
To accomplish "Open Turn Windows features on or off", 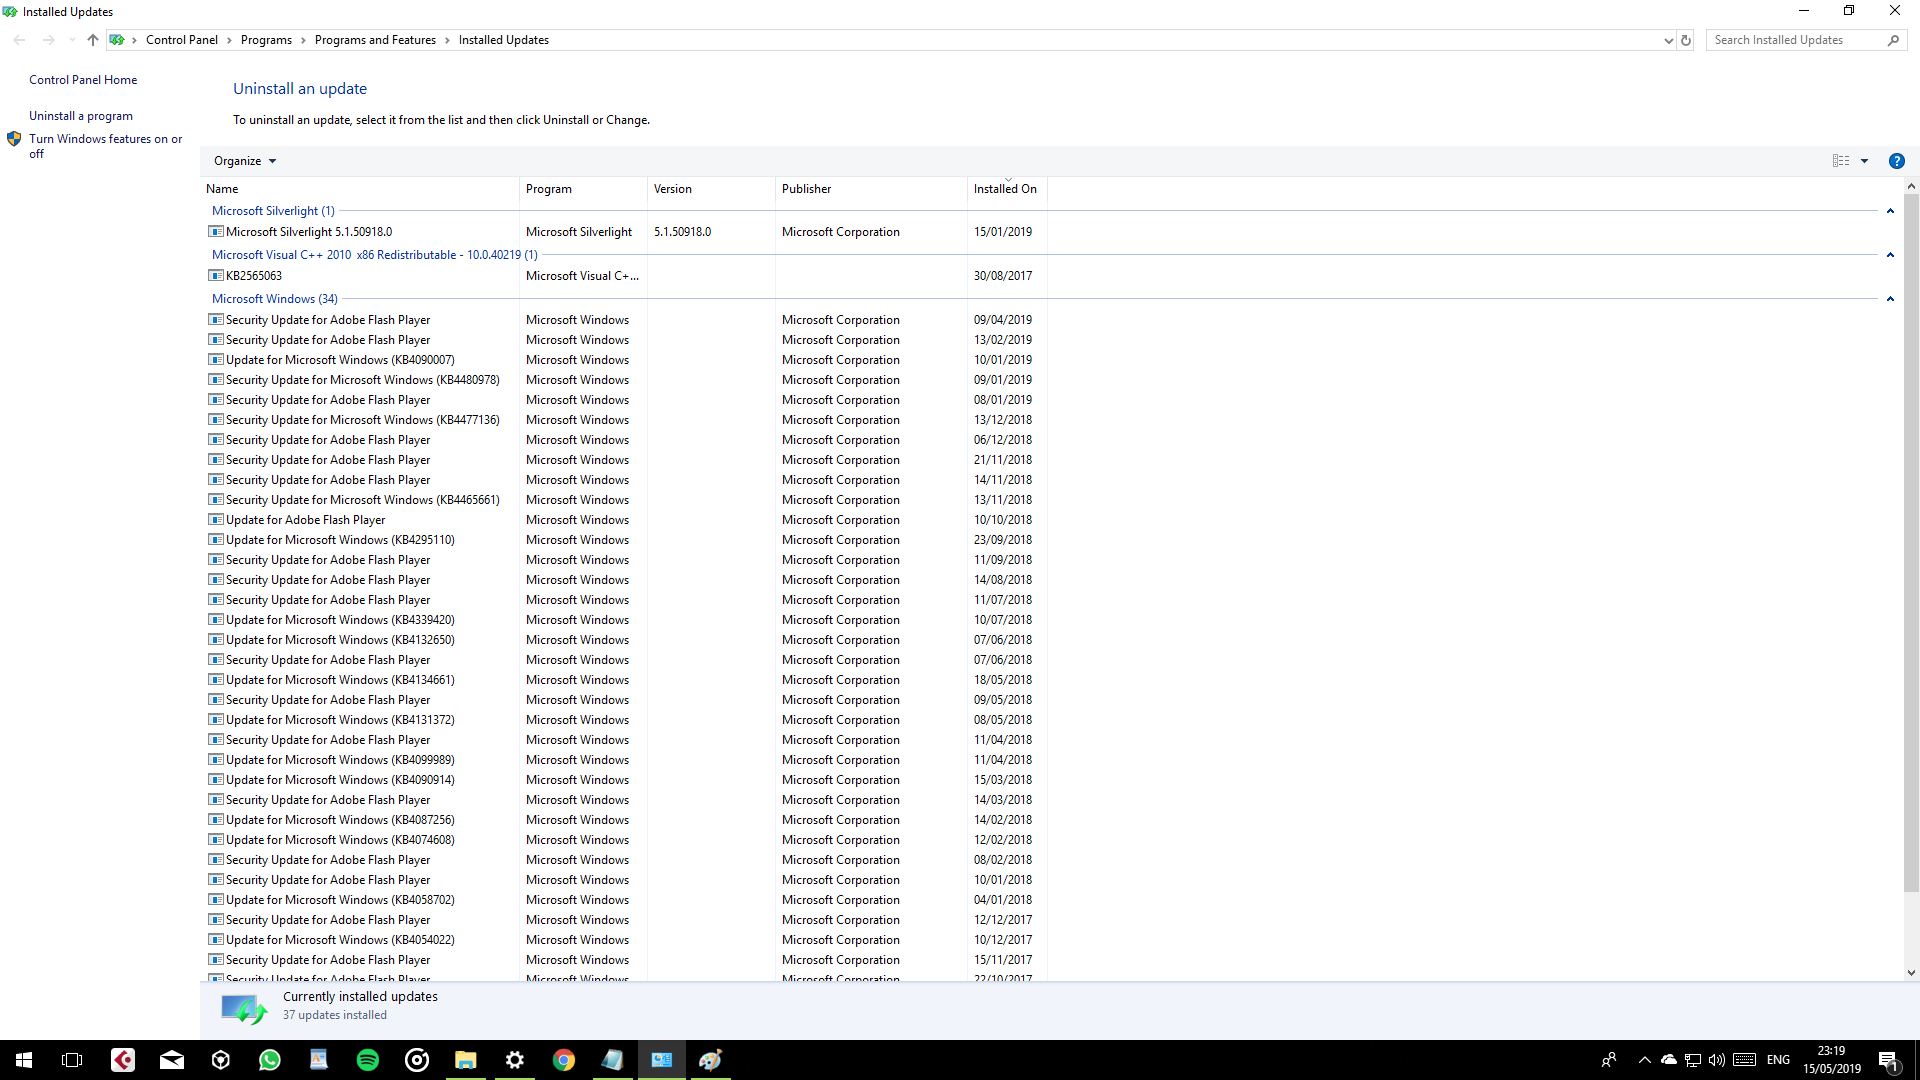I will [105, 146].
